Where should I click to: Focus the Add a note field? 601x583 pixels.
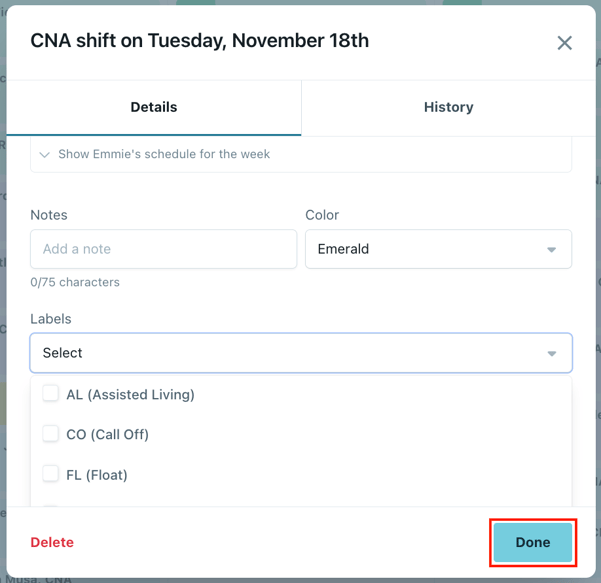click(x=163, y=249)
